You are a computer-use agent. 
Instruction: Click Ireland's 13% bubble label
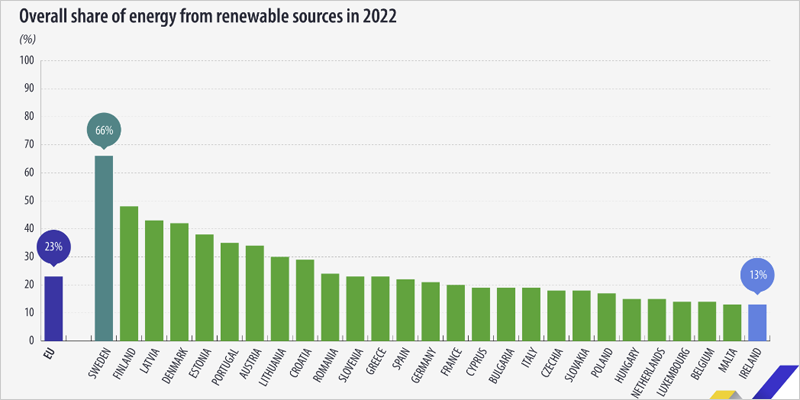coord(758,275)
